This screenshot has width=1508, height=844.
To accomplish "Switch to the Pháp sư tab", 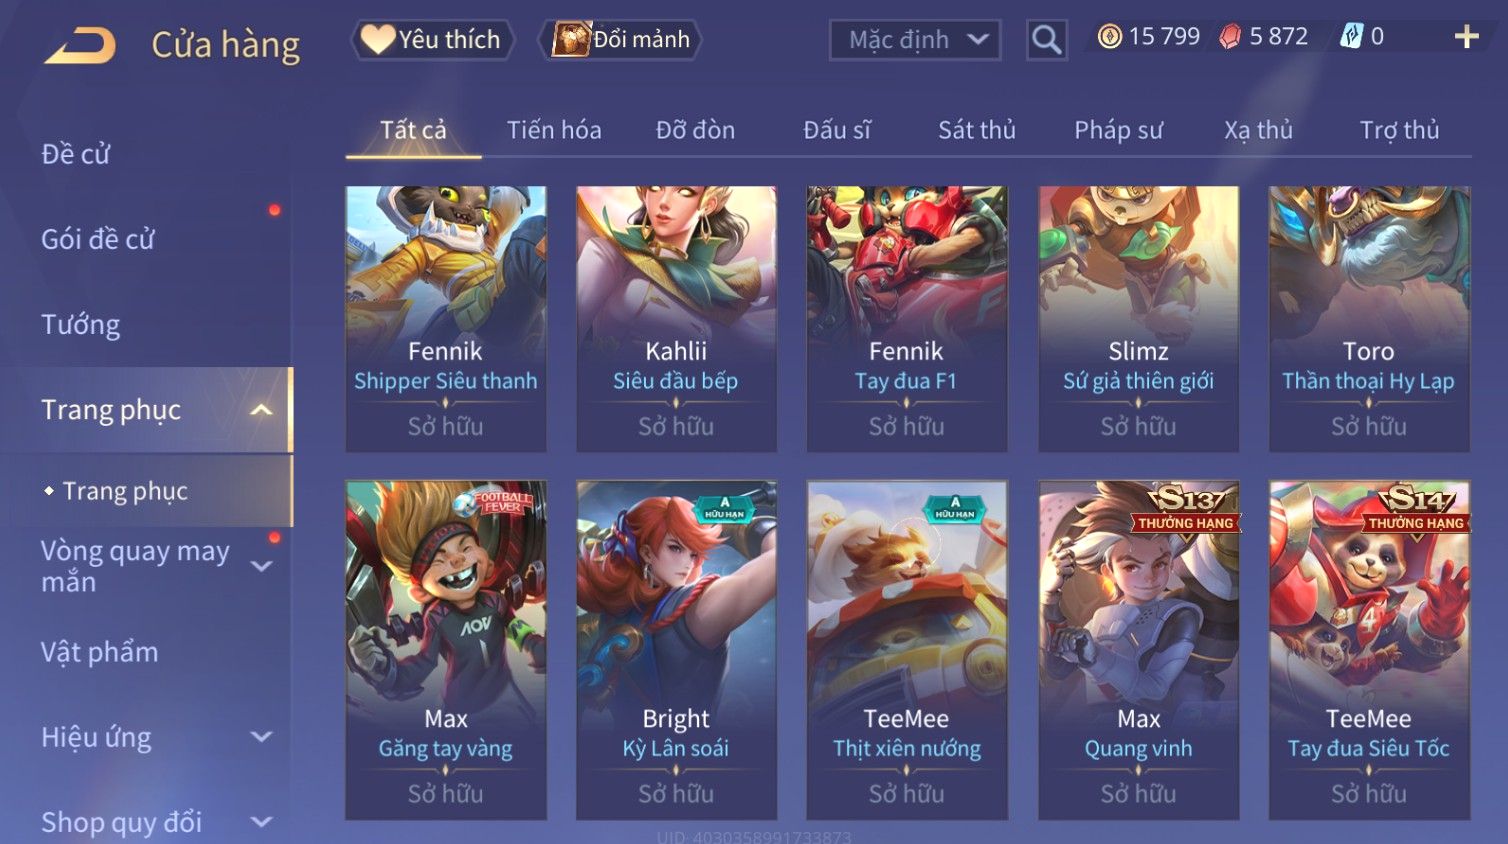I will click(x=1119, y=130).
